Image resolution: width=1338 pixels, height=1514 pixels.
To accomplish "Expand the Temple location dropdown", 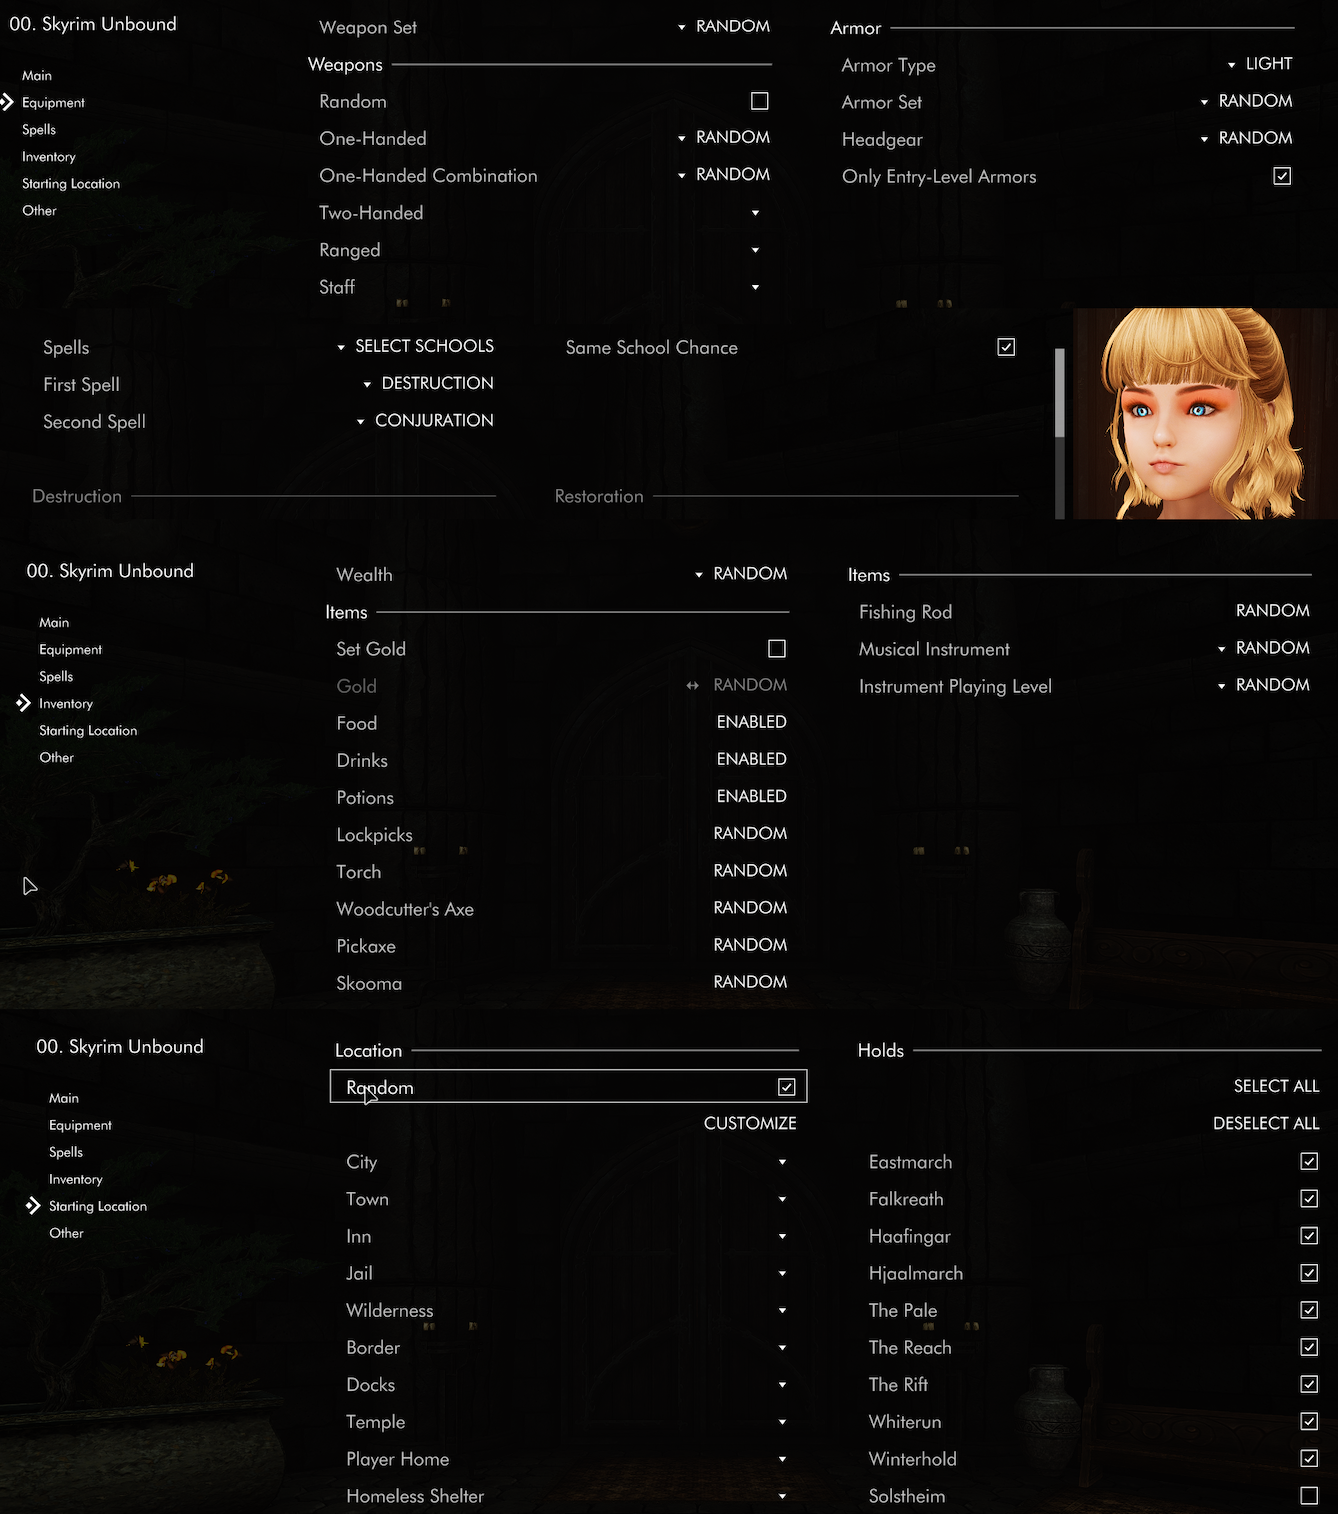I will click(x=783, y=1422).
